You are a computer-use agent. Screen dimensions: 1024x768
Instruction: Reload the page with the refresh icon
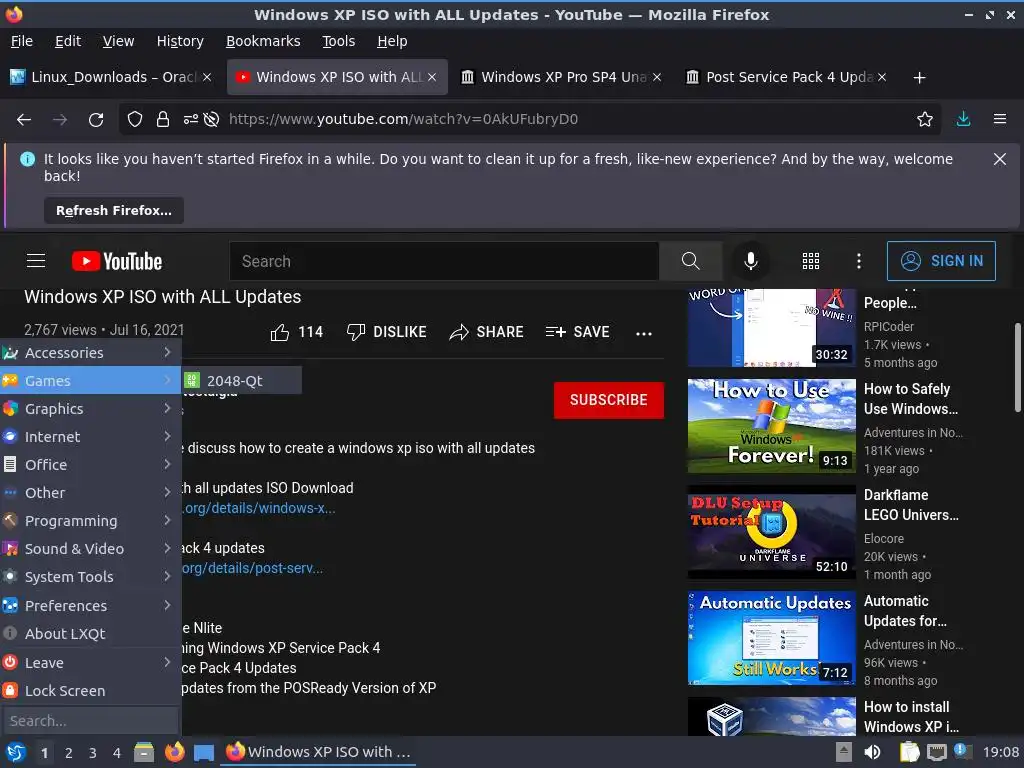96,120
